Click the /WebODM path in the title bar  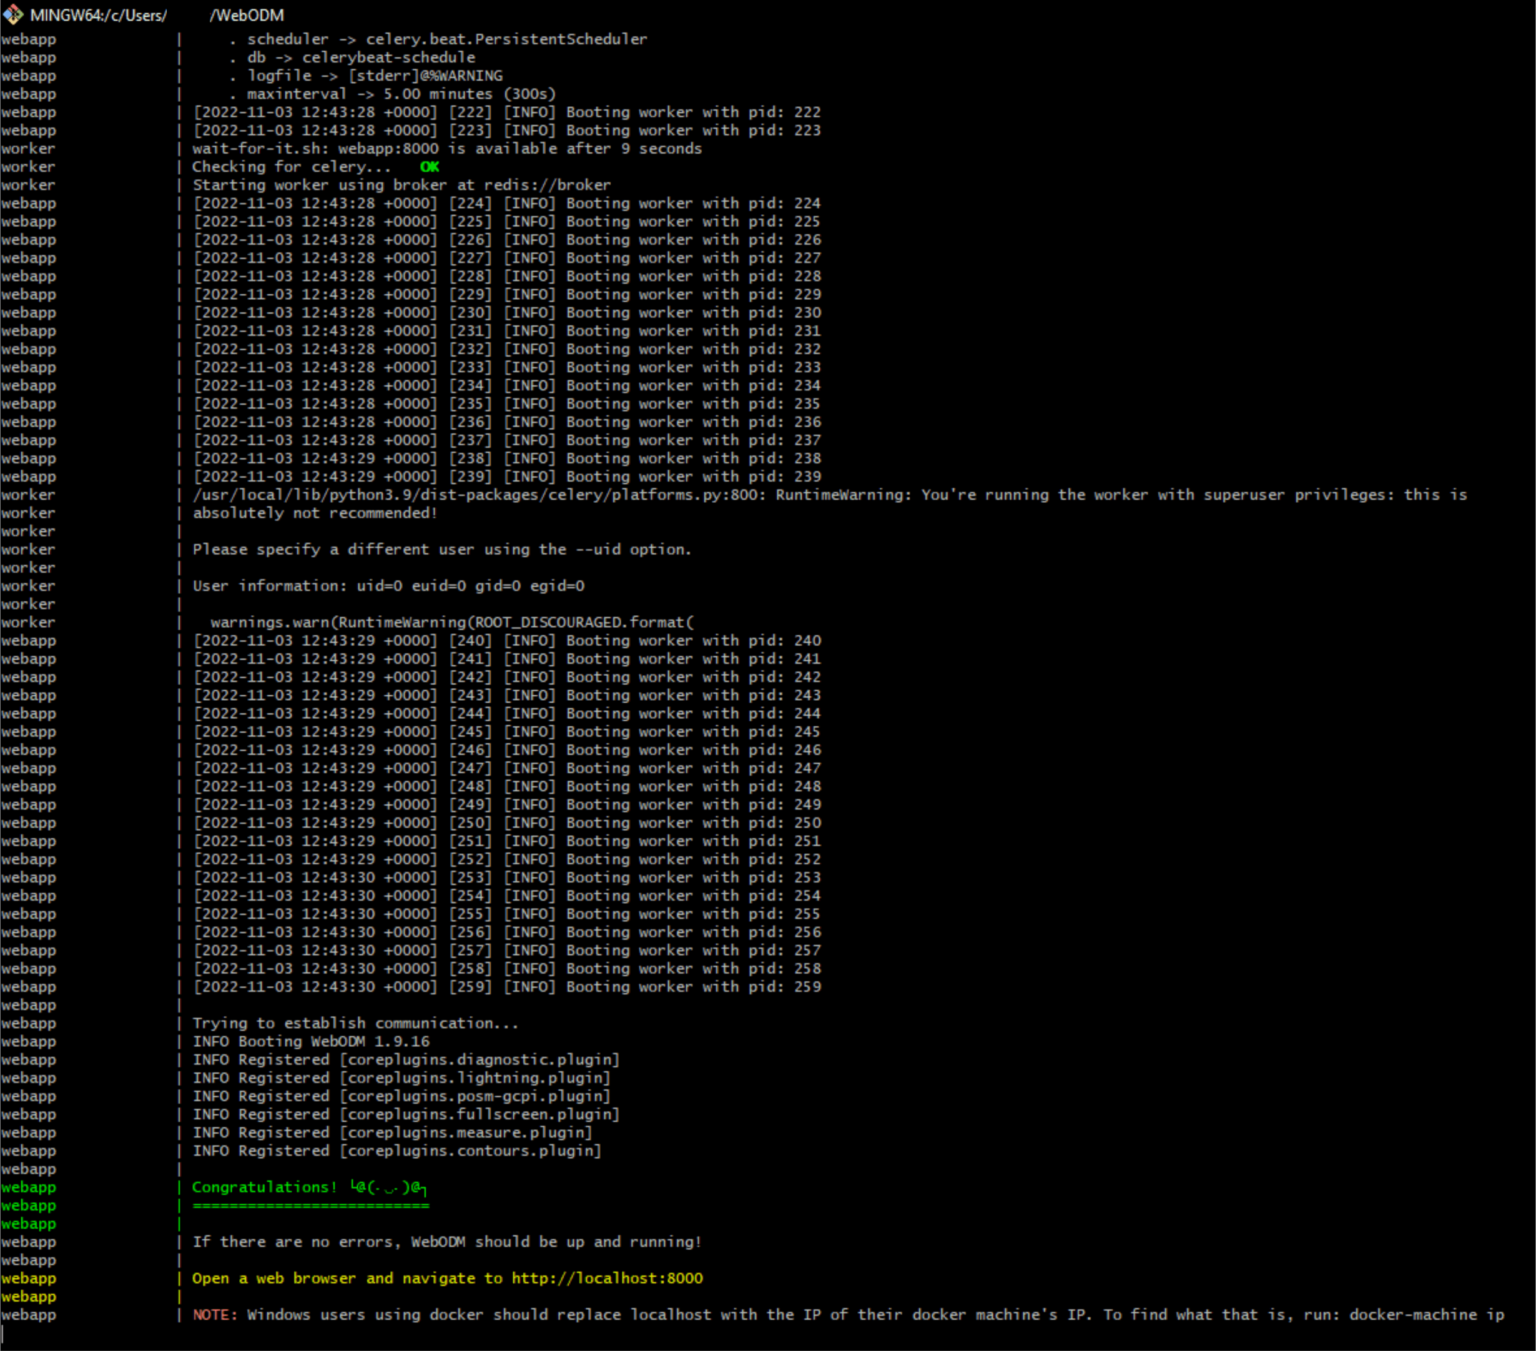pos(246,15)
